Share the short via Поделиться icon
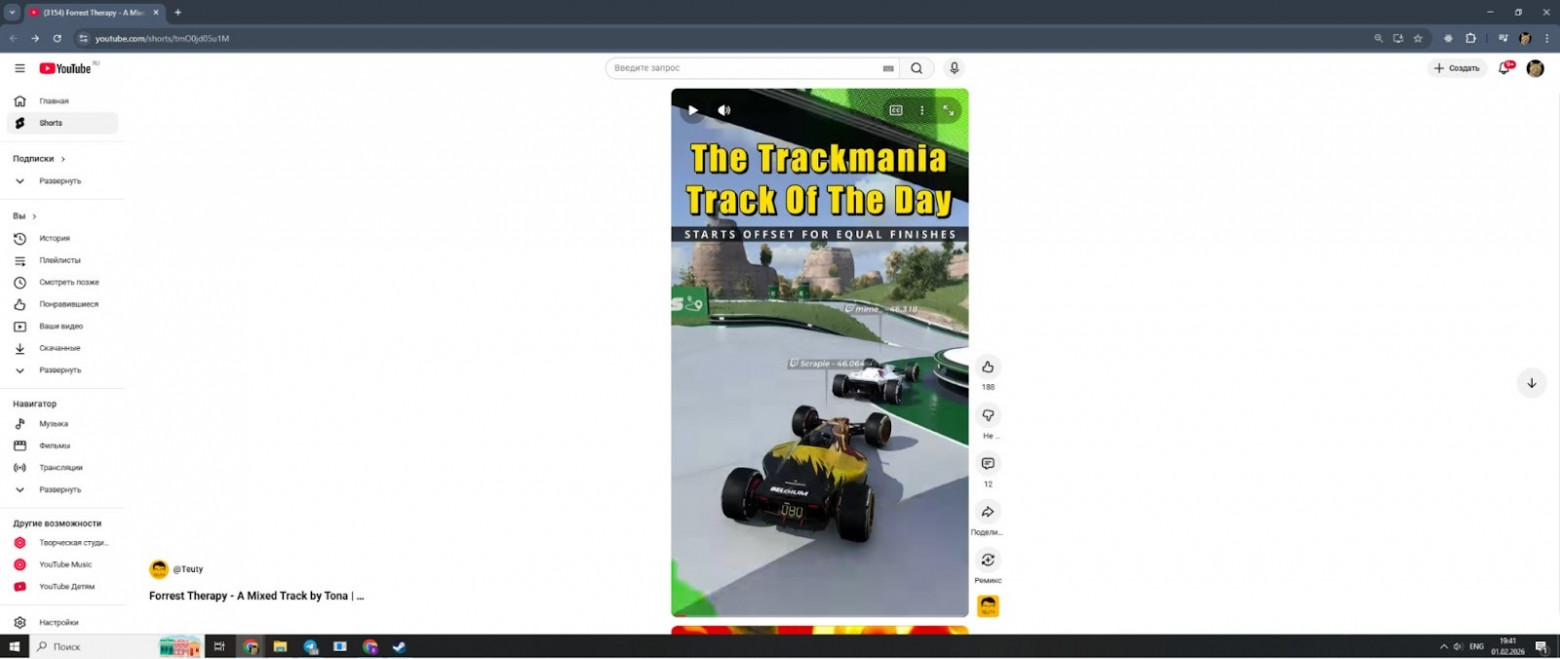The image size is (1560, 659). (987, 512)
